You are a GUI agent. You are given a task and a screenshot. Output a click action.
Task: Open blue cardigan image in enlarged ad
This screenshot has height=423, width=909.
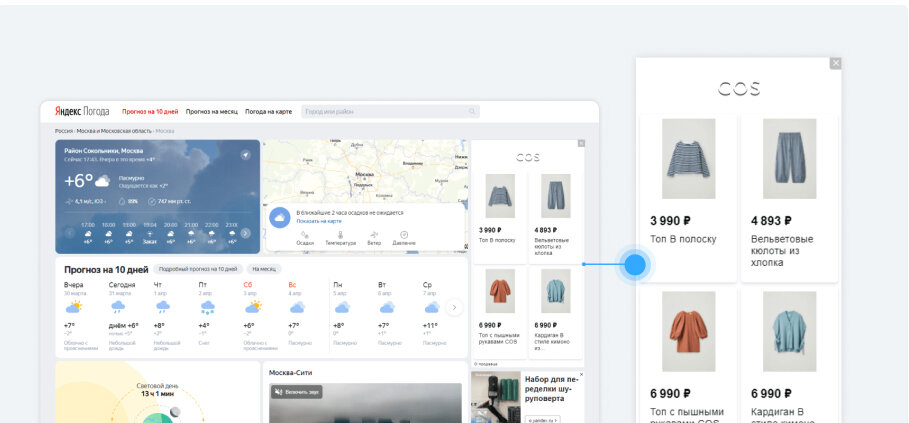click(790, 331)
